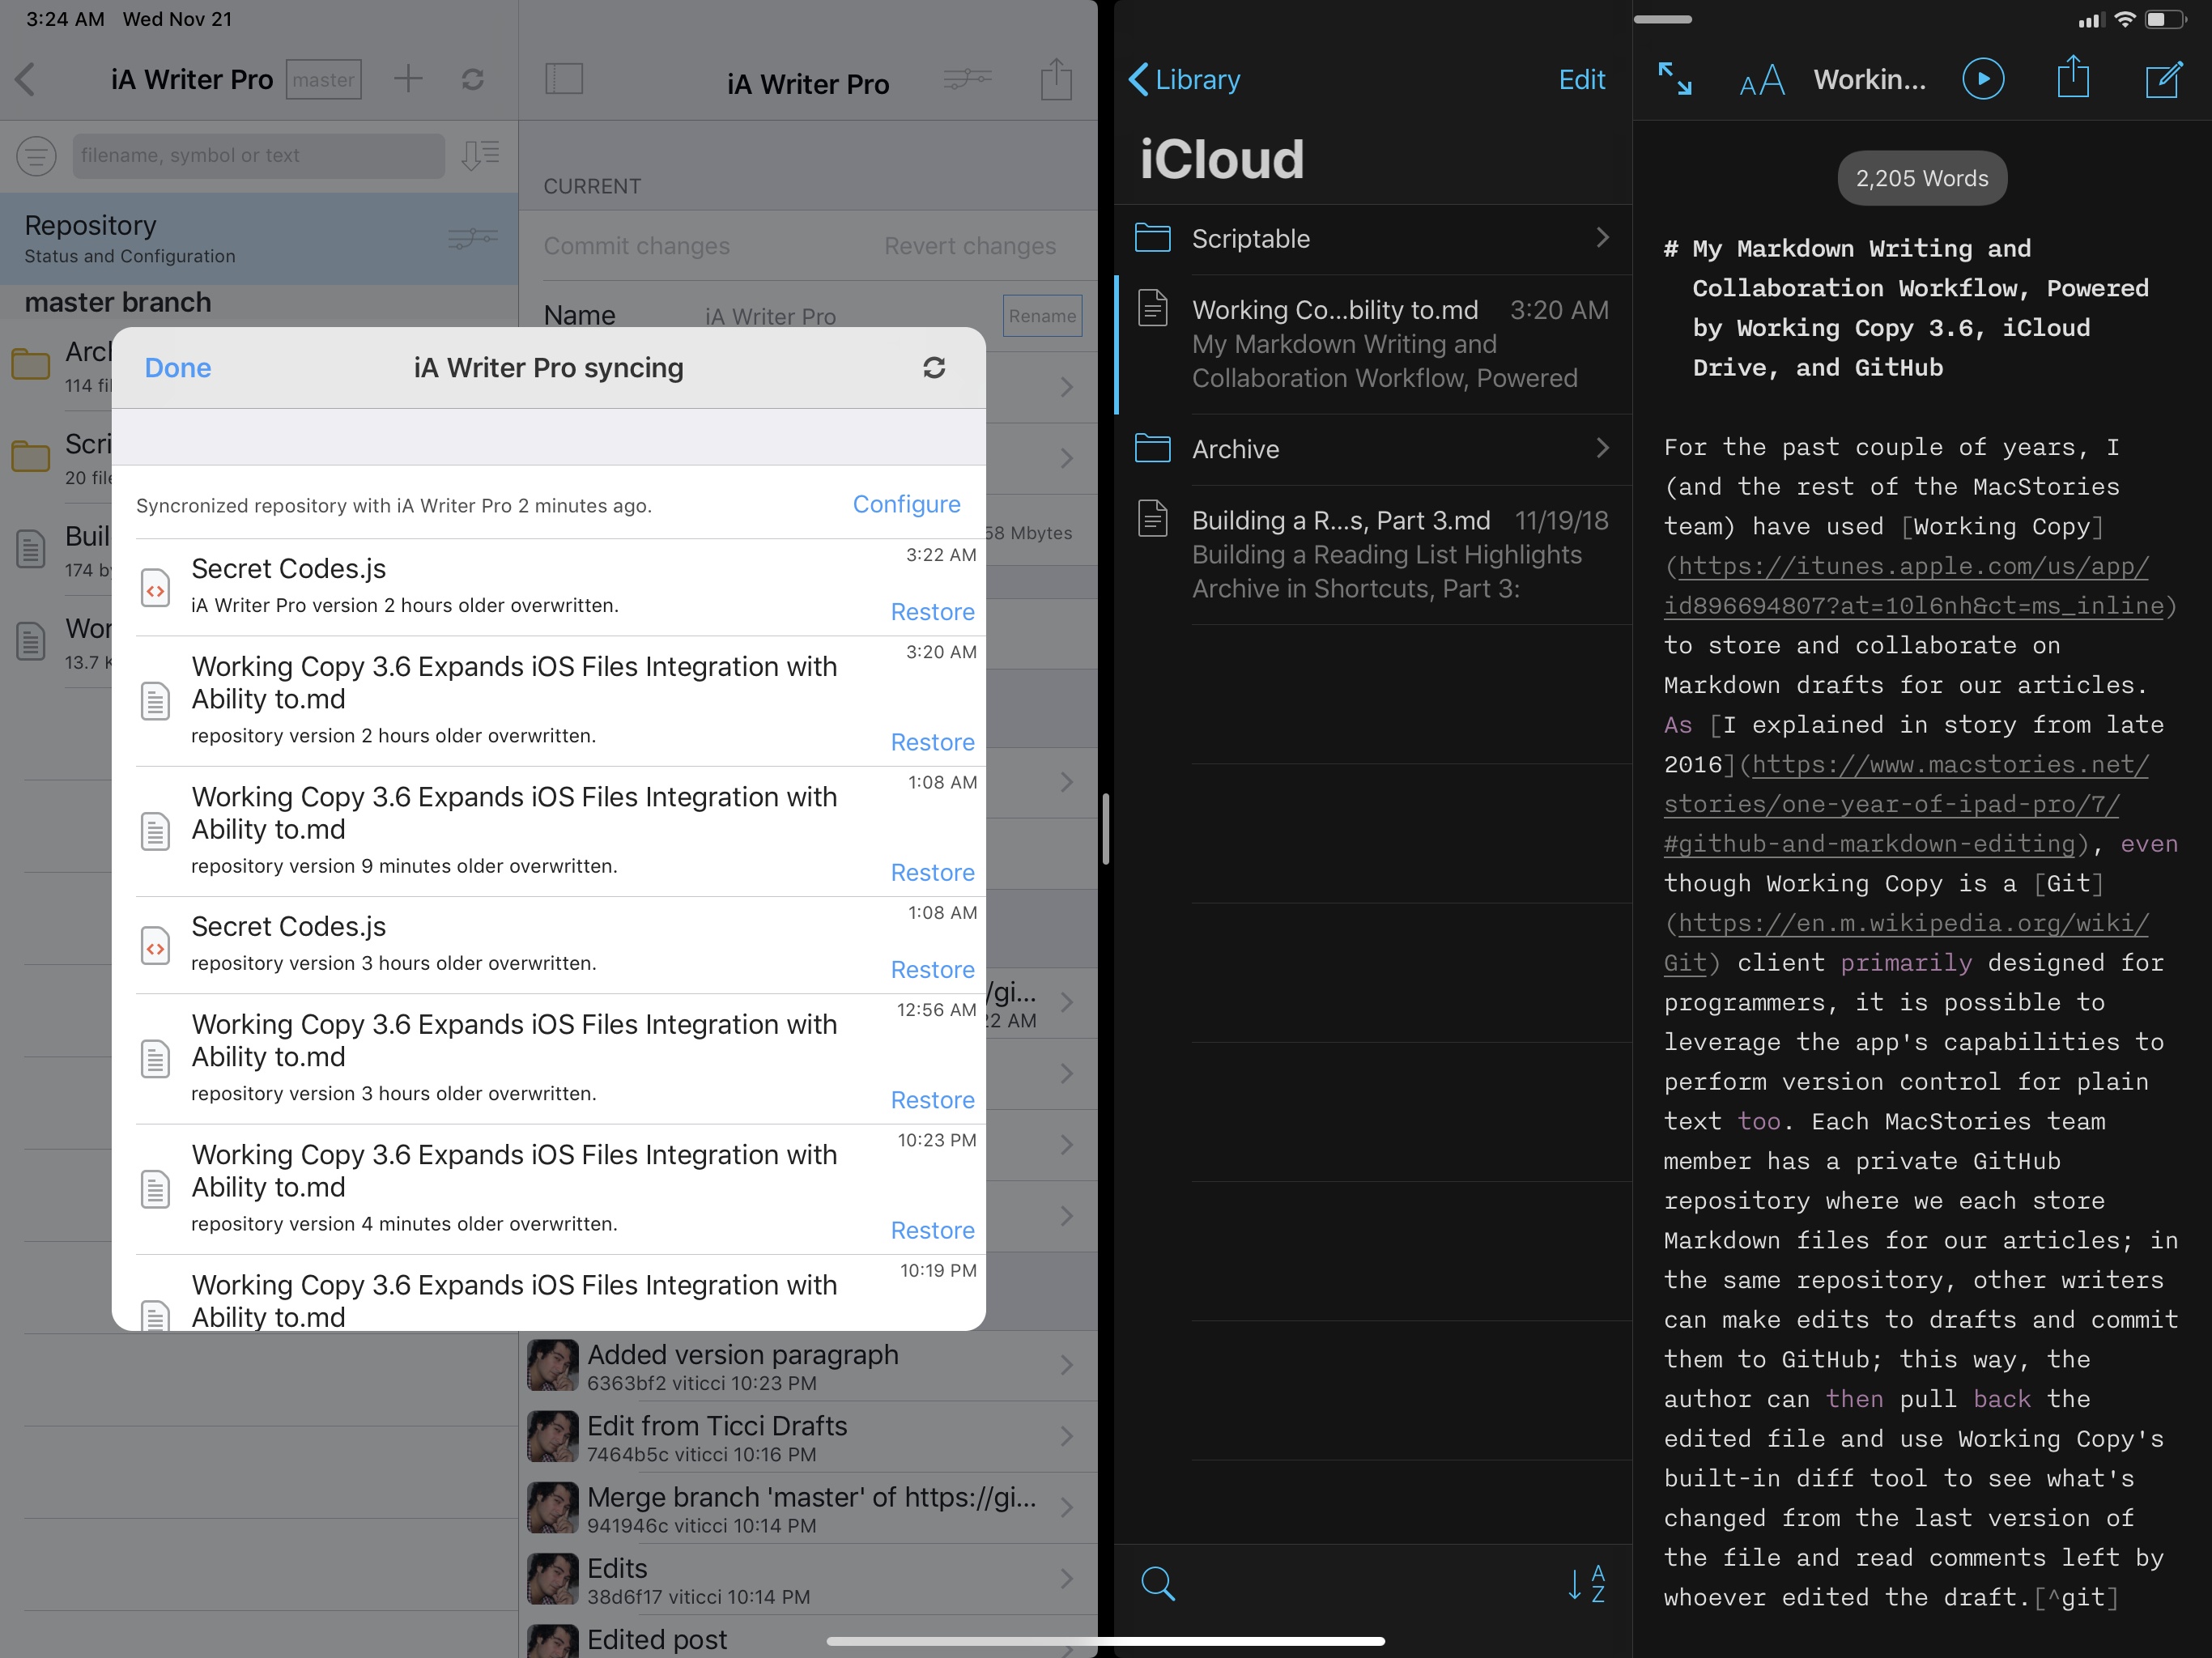
Task: Tap Revert changes
Action: (969, 246)
